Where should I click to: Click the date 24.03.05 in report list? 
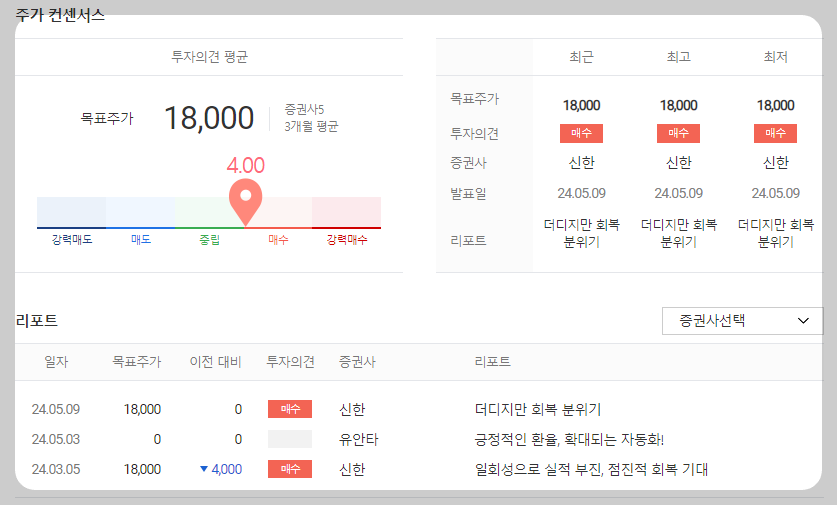click(x=56, y=469)
